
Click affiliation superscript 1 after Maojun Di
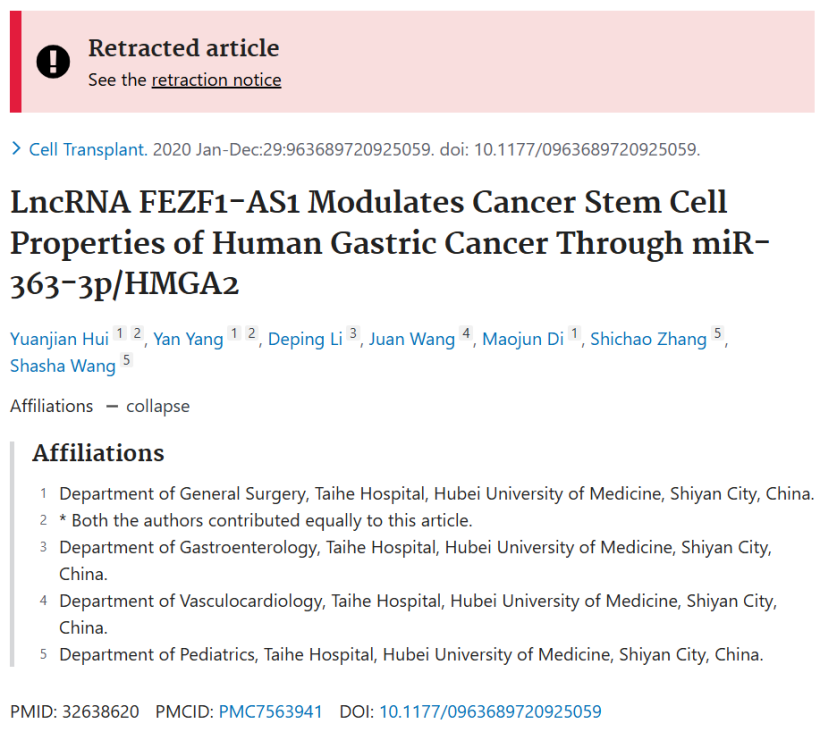coord(574,333)
